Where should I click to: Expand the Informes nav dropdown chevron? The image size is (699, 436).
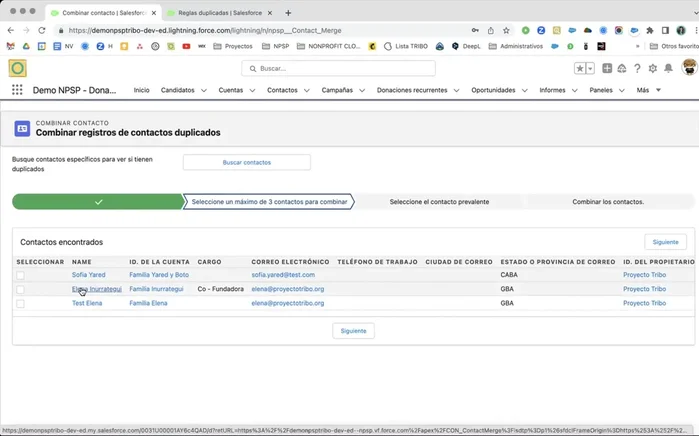coord(575,90)
